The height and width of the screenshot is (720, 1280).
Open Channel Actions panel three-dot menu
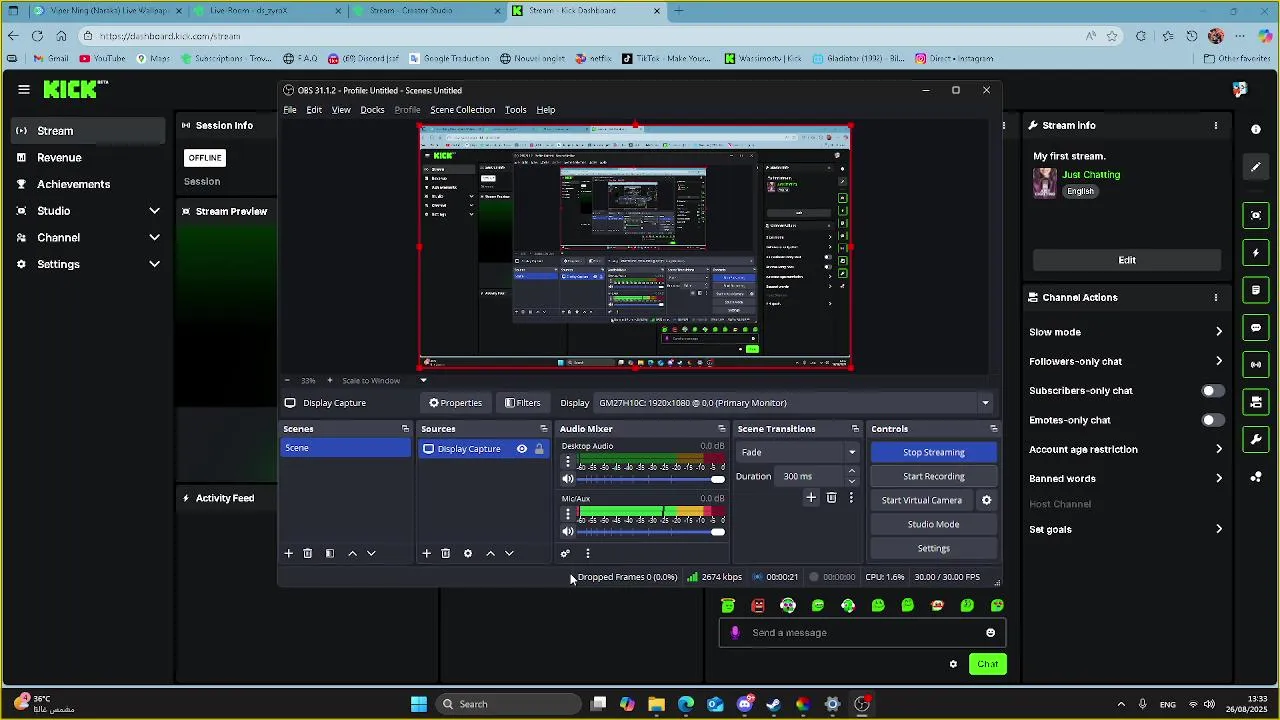[1216, 297]
